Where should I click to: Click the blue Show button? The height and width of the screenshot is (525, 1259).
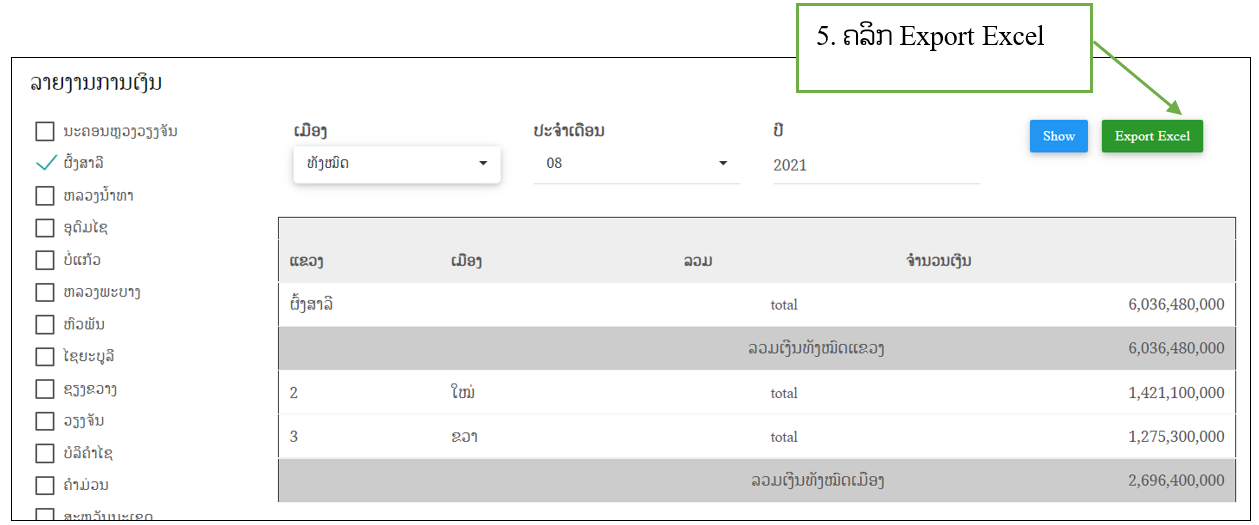[1058, 136]
